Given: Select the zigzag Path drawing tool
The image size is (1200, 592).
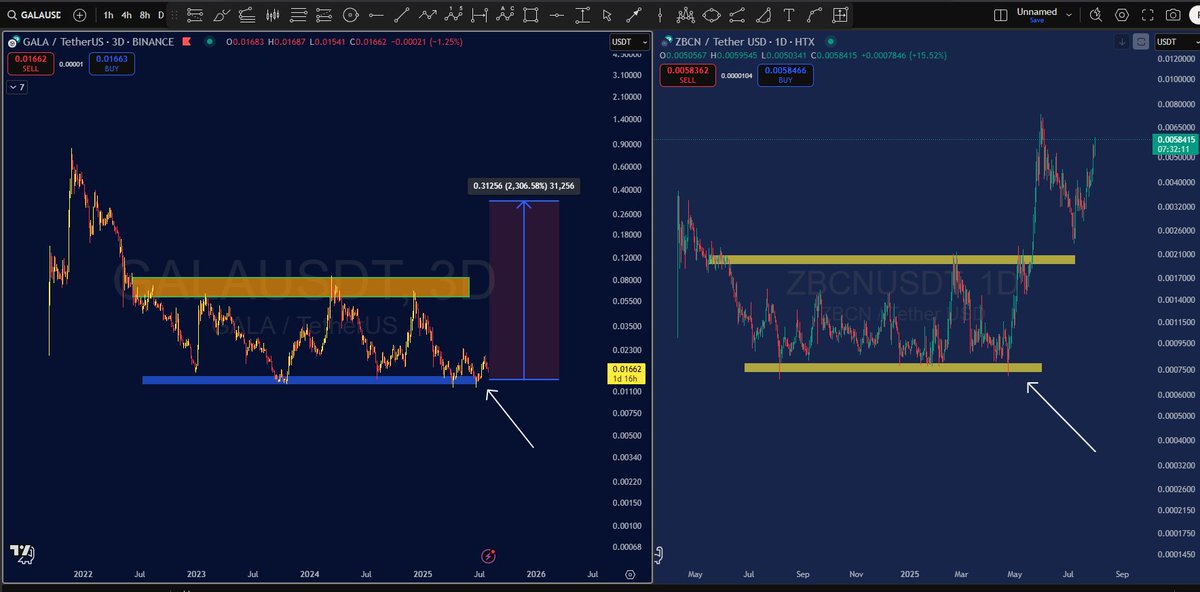Looking at the screenshot, I should (428, 15).
